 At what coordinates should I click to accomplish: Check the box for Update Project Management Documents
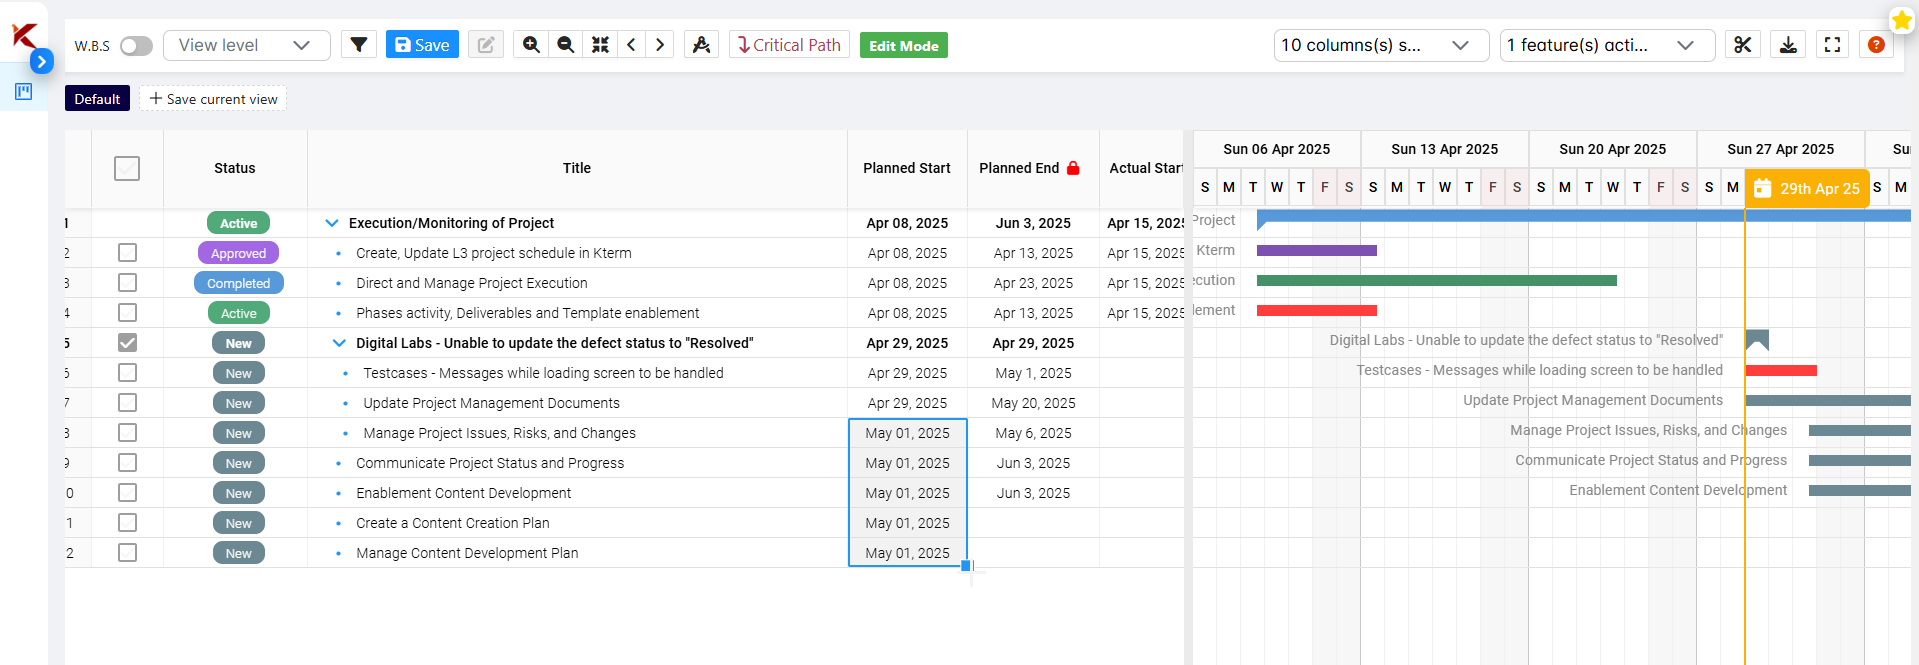pos(127,403)
